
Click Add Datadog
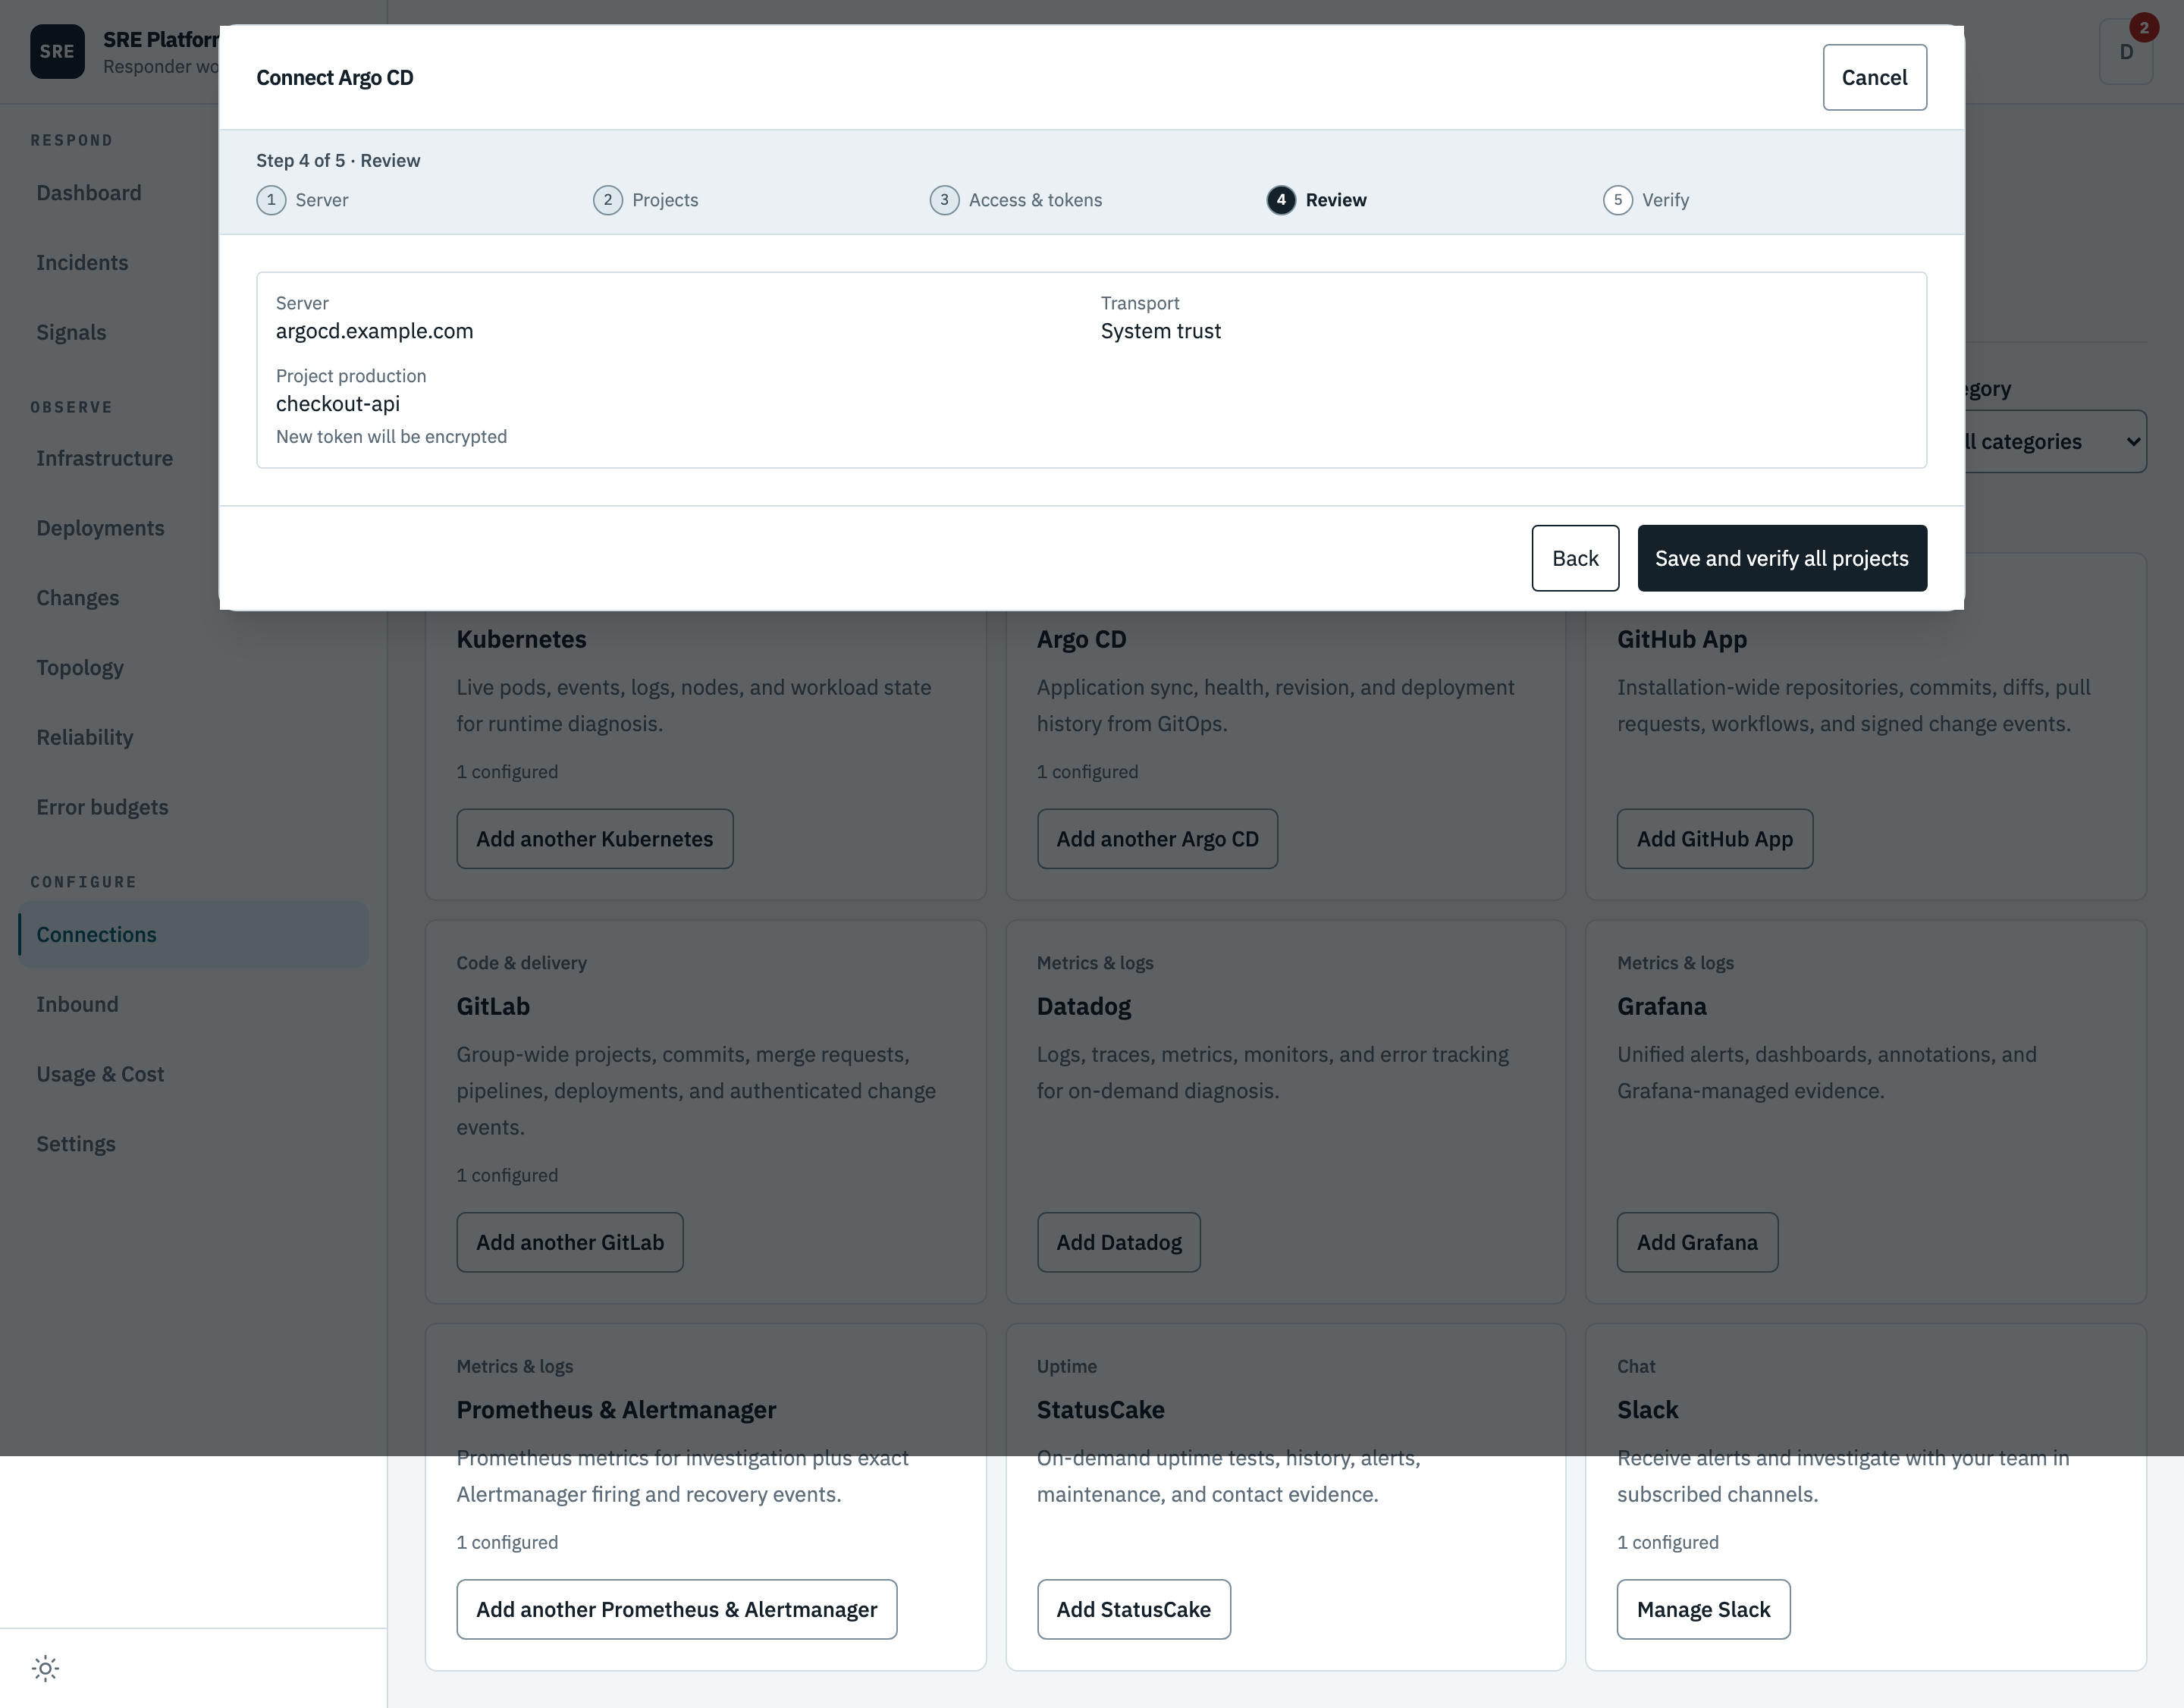click(1119, 1243)
